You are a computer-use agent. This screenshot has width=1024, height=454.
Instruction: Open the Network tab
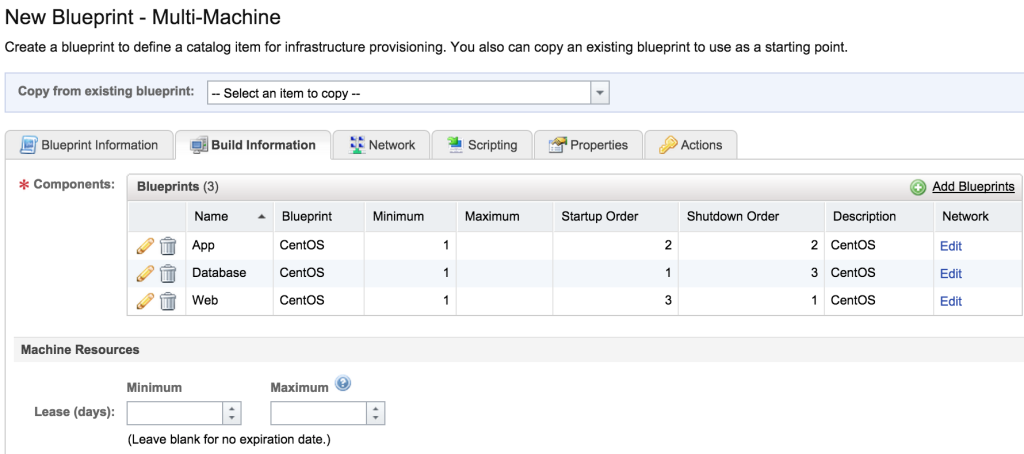pyautogui.click(x=381, y=145)
